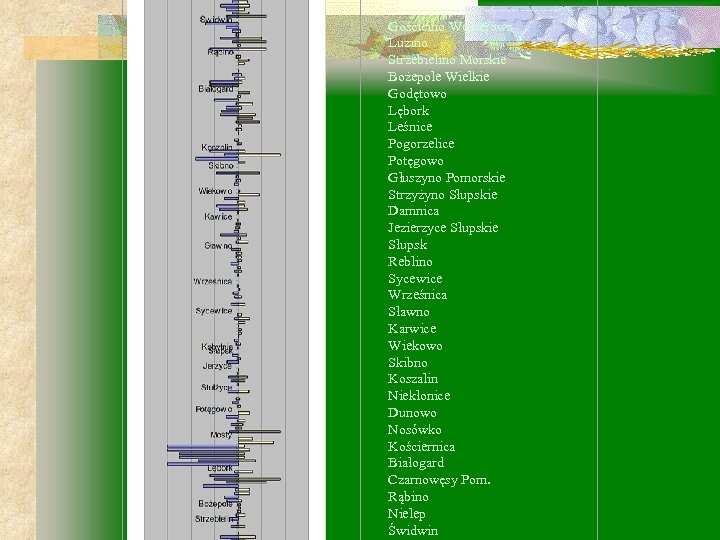The image size is (720, 540).
Task: Select the Sławno axis label on the chart
Action: [218, 246]
